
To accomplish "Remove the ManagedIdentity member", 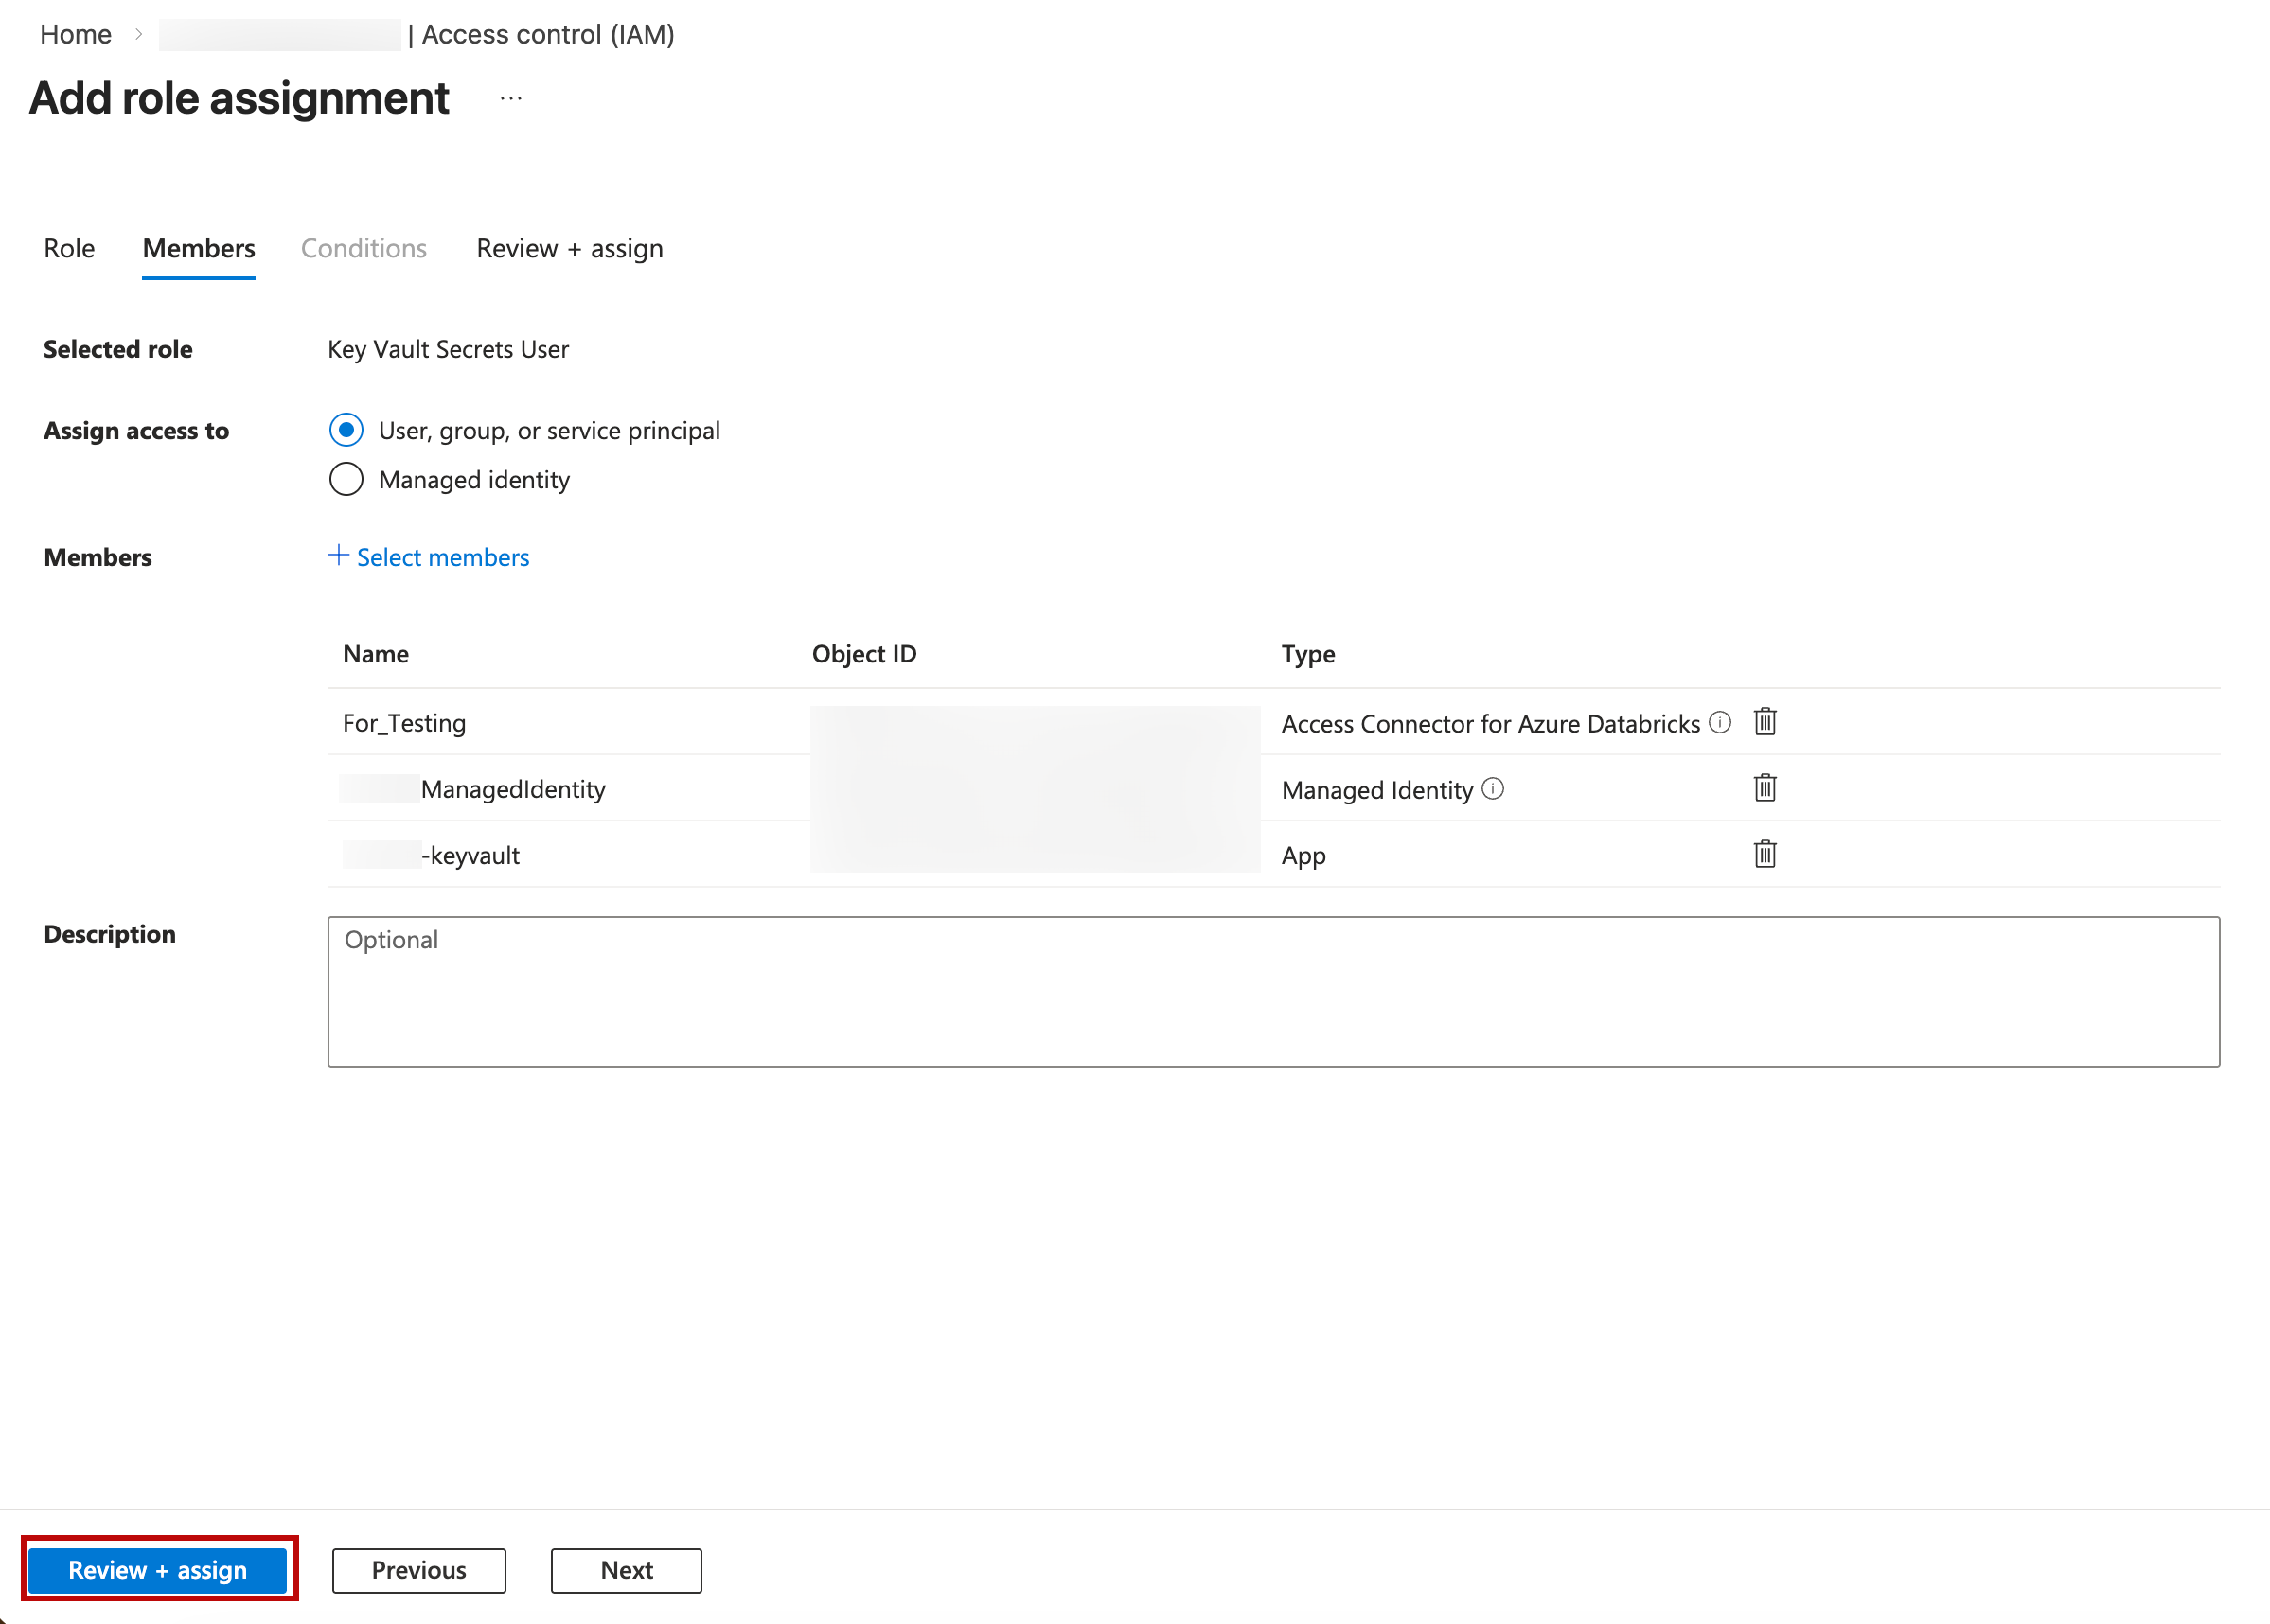I will [x=1765, y=788].
